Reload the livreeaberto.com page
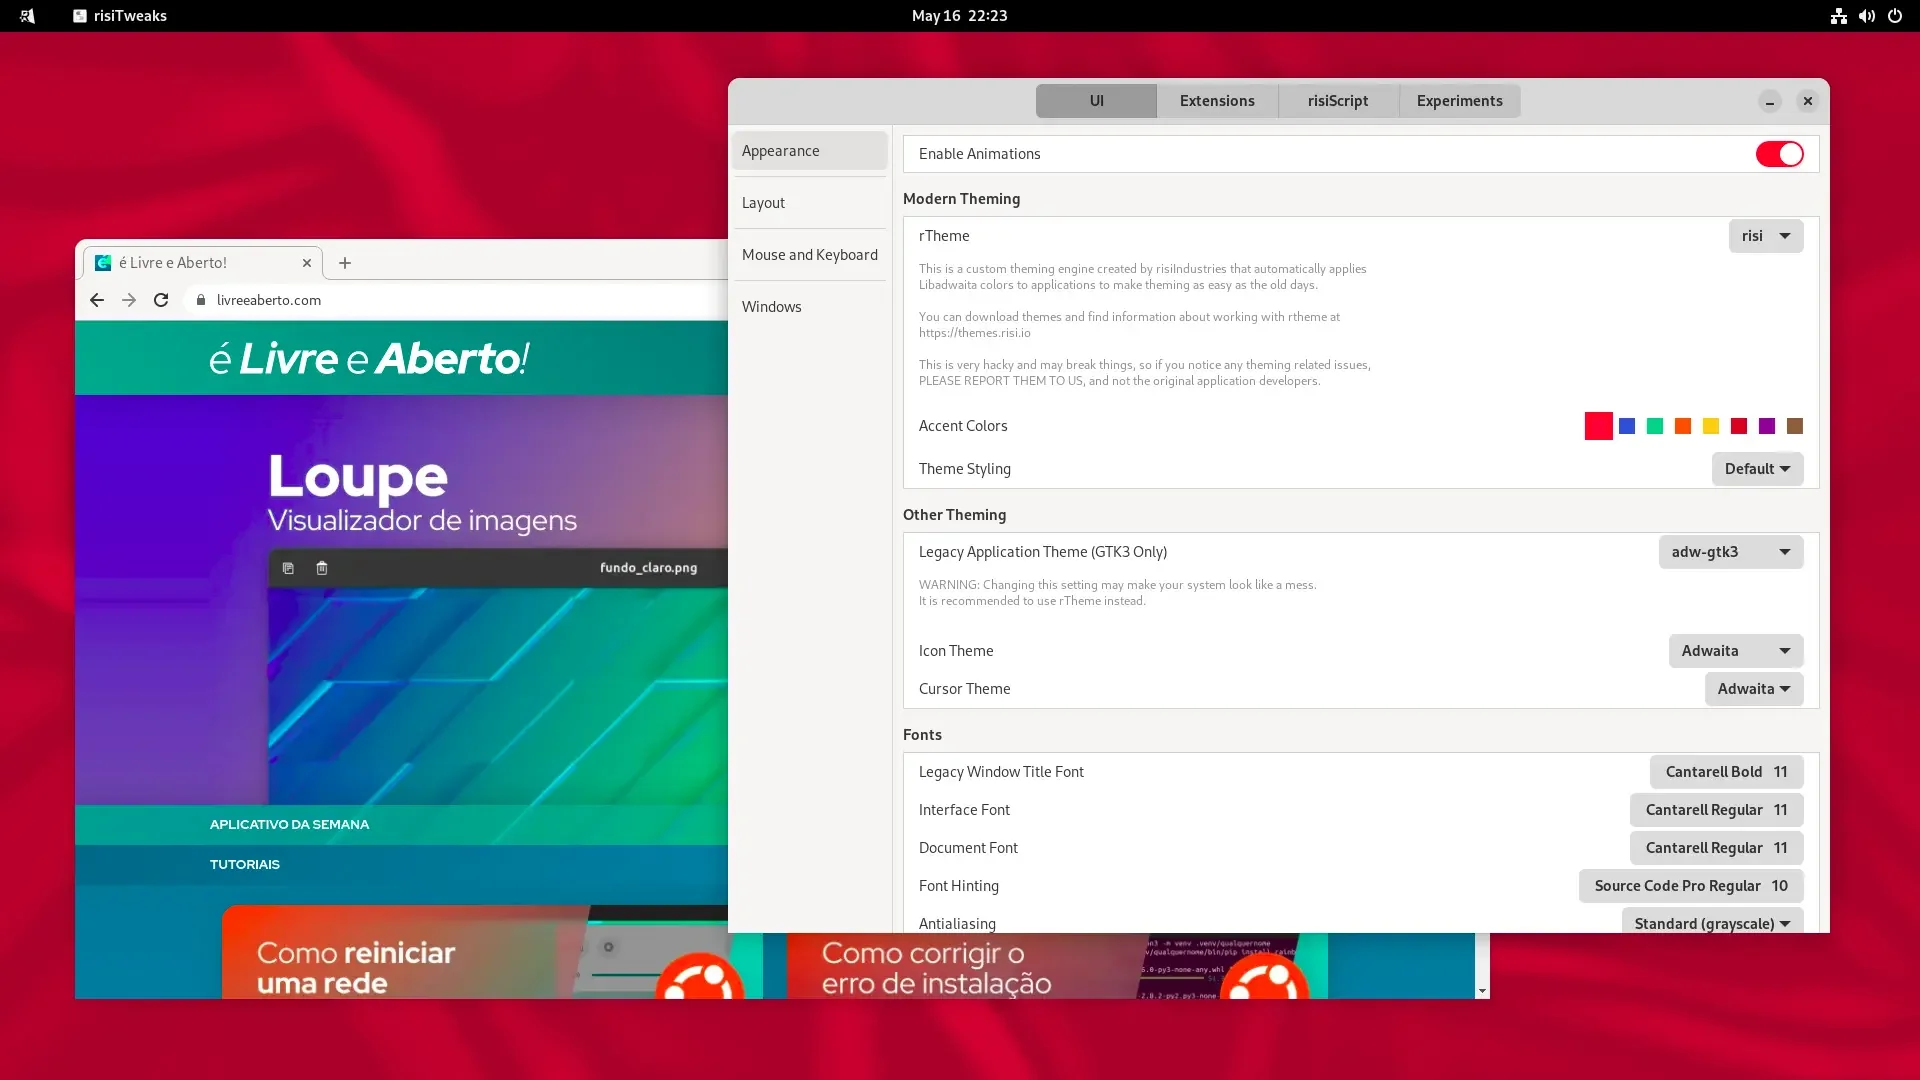 161,300
